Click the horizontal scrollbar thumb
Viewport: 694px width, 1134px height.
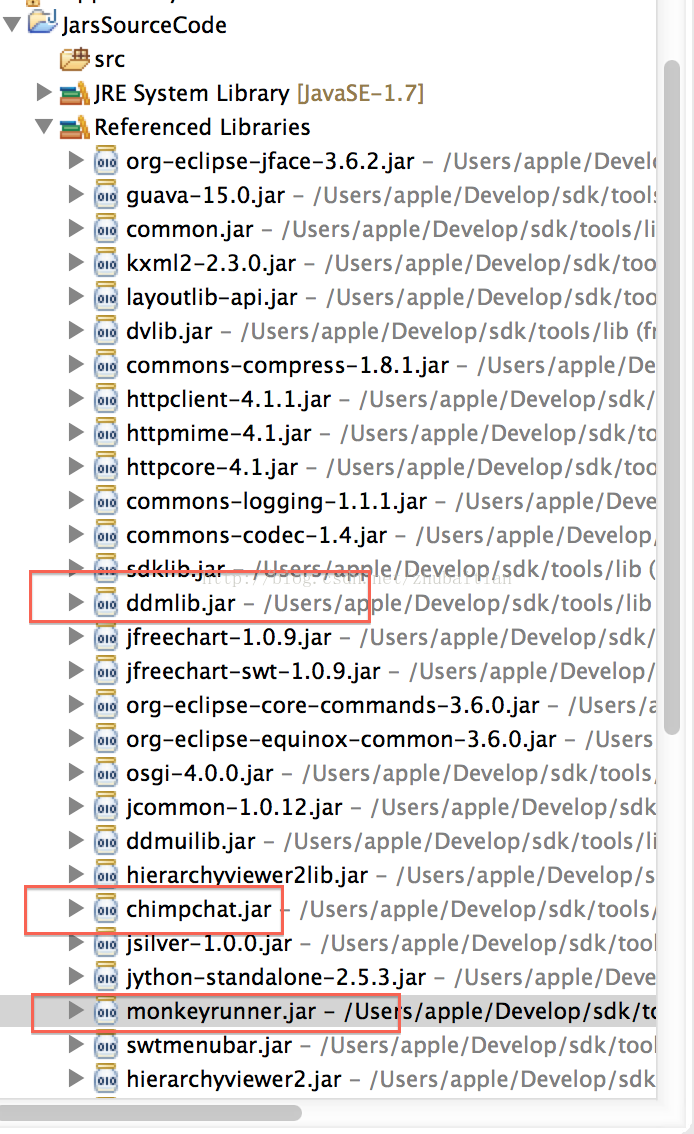click(x=150, y=1112)
